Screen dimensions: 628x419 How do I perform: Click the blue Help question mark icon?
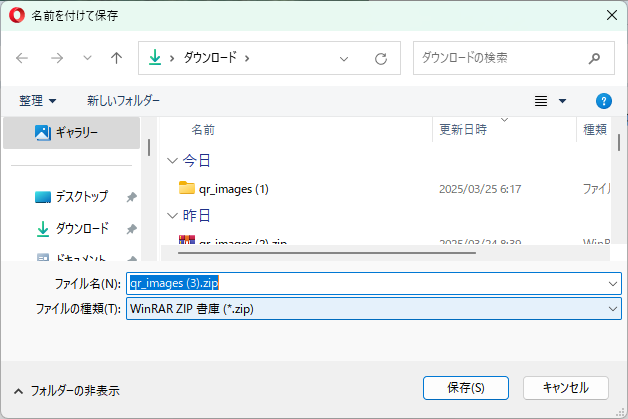603,101
